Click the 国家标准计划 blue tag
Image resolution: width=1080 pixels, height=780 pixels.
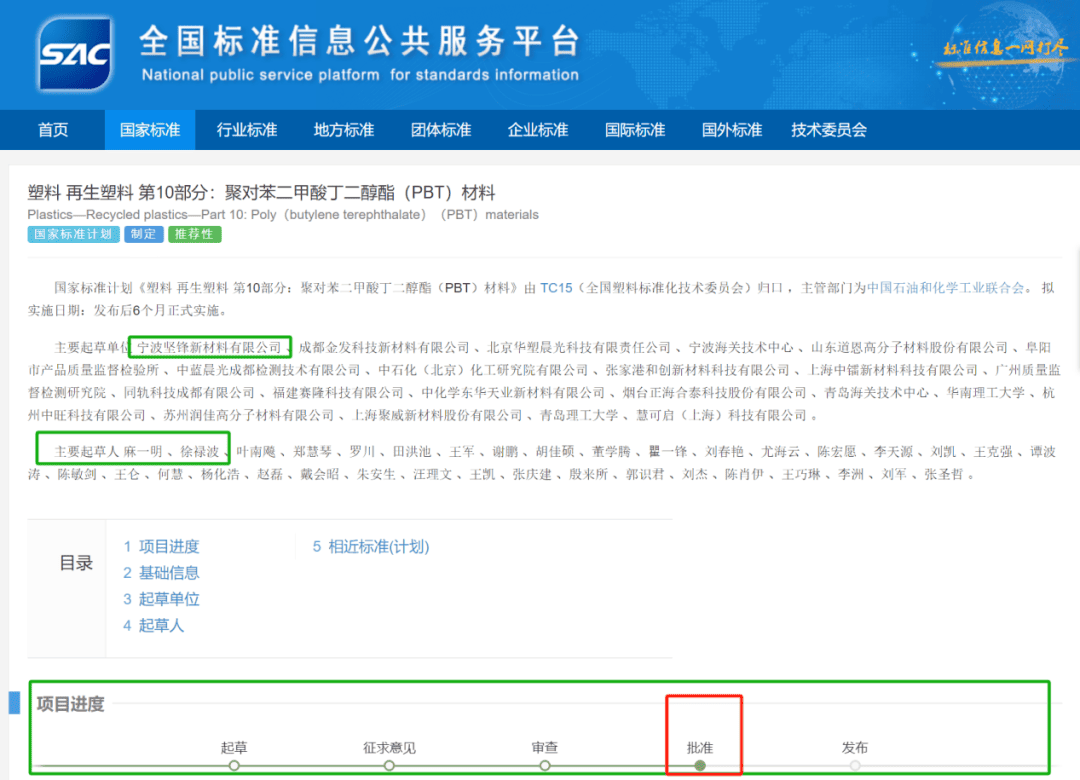click(x=73, y=234)
